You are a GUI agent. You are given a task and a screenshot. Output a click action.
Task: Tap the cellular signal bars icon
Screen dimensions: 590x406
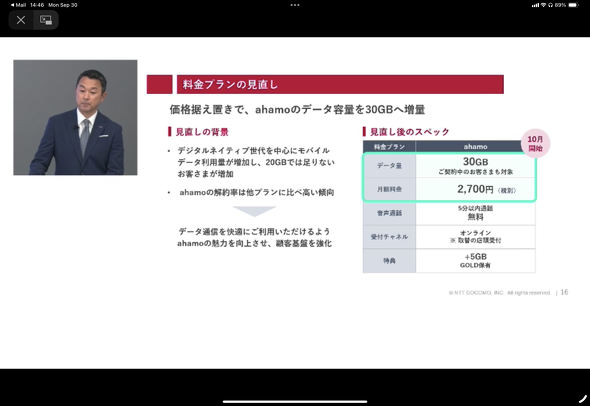click(535, 5)
